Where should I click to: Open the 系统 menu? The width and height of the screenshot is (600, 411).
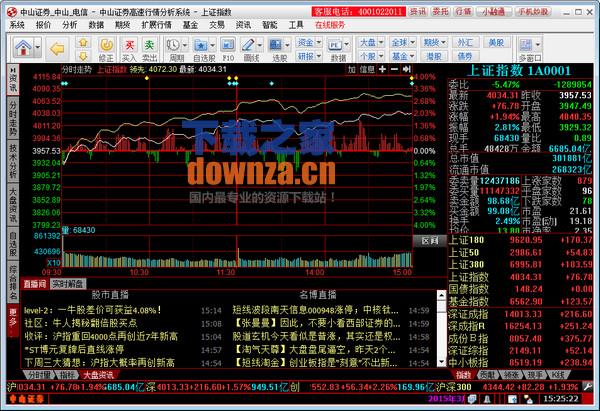coord(17,25)
